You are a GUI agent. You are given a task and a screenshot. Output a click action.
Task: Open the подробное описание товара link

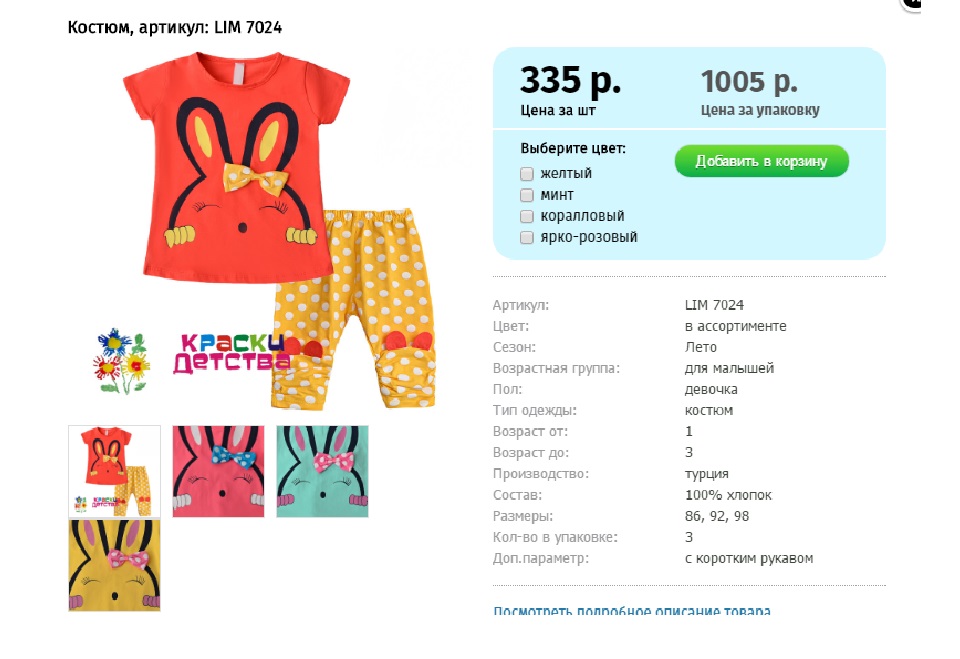pos(632,611)
